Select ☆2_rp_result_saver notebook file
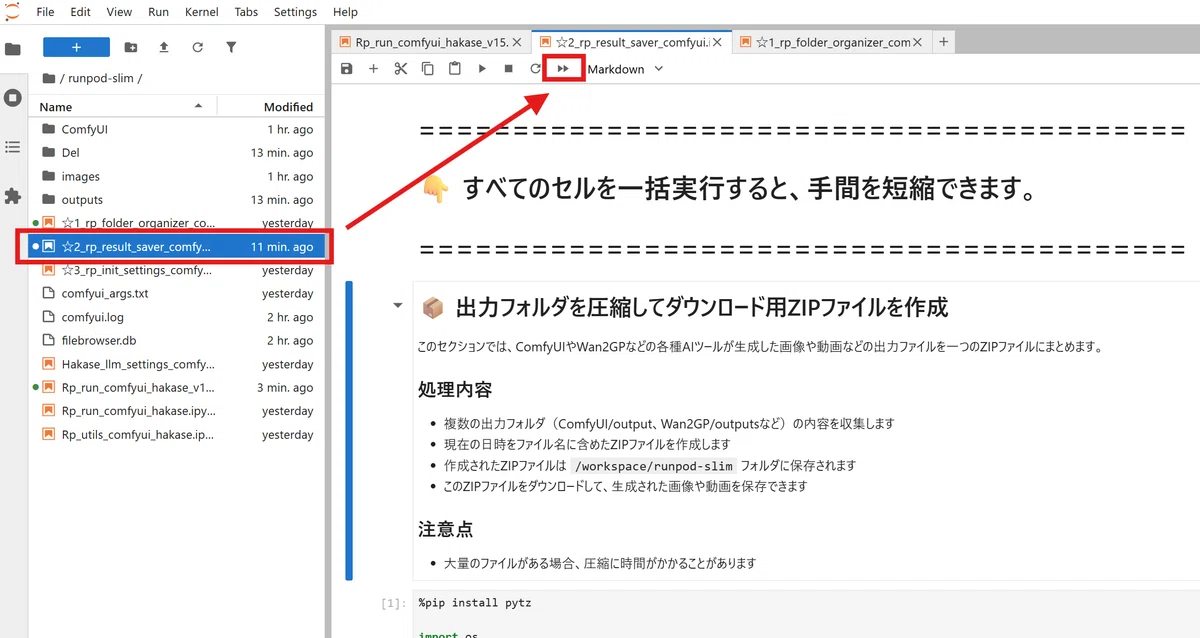Viewport: 1200px width, 638px height. pyautogui.click(x=176, y=247)
